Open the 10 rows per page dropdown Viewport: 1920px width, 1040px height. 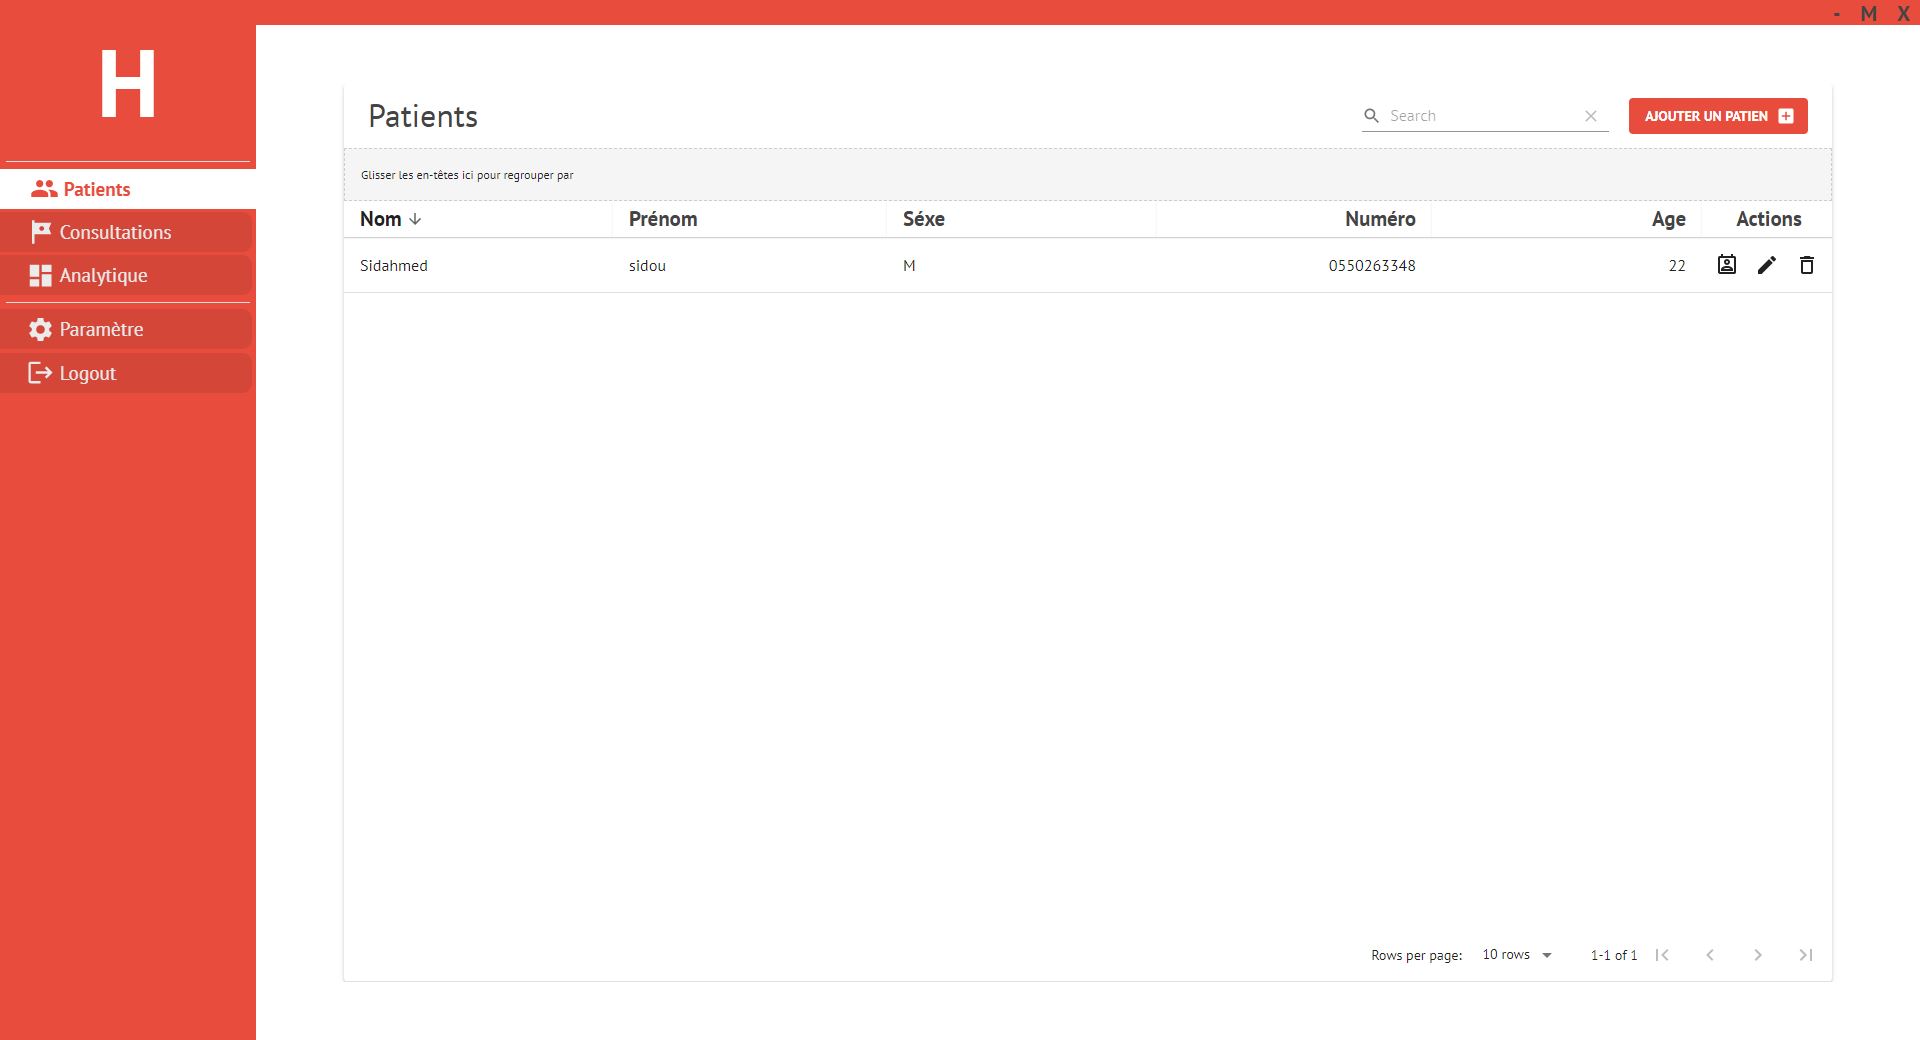pos(1517,955)
